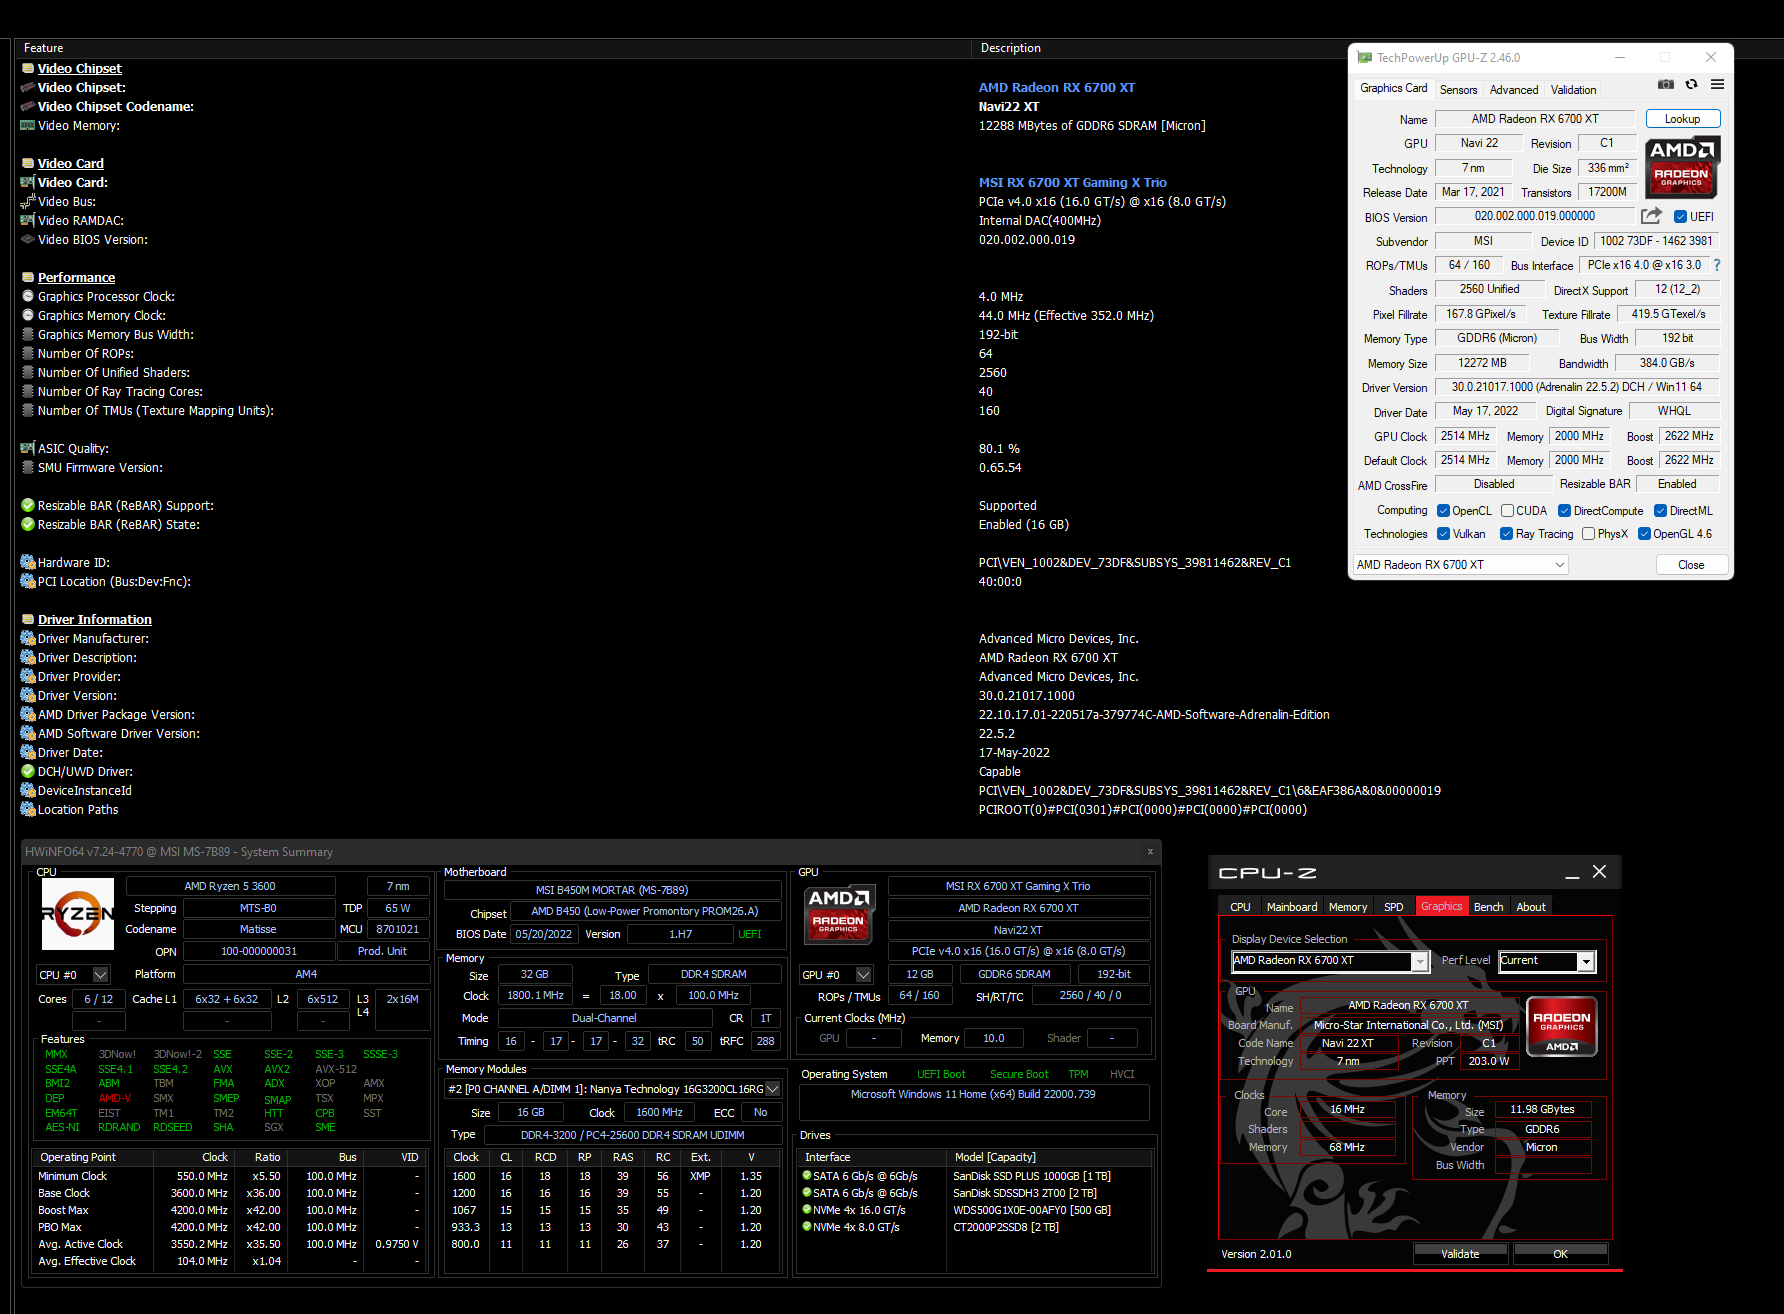This screenshot has height=1314, width=1784.
Task: Click the OK button in CPU-Z
Action: pyautogui.click(x=1560, y=1254)
